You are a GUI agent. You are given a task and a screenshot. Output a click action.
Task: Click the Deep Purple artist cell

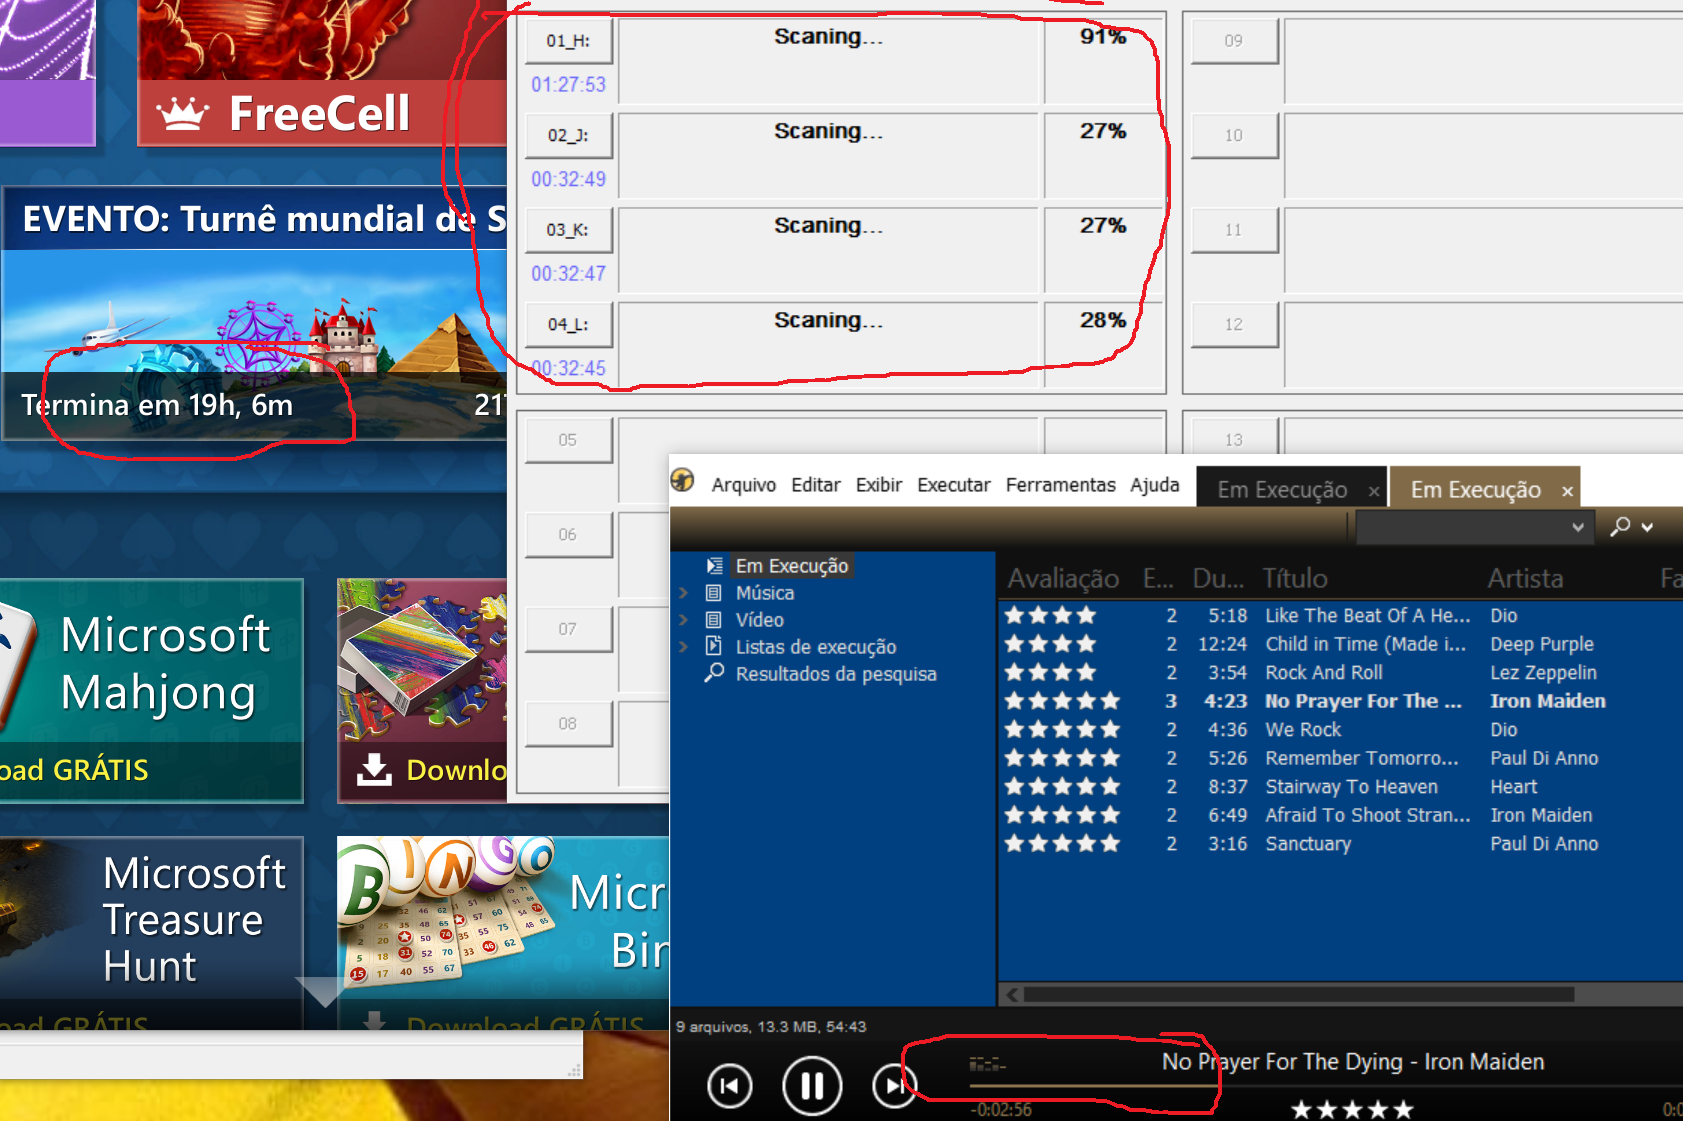[x=1542, y=644]
